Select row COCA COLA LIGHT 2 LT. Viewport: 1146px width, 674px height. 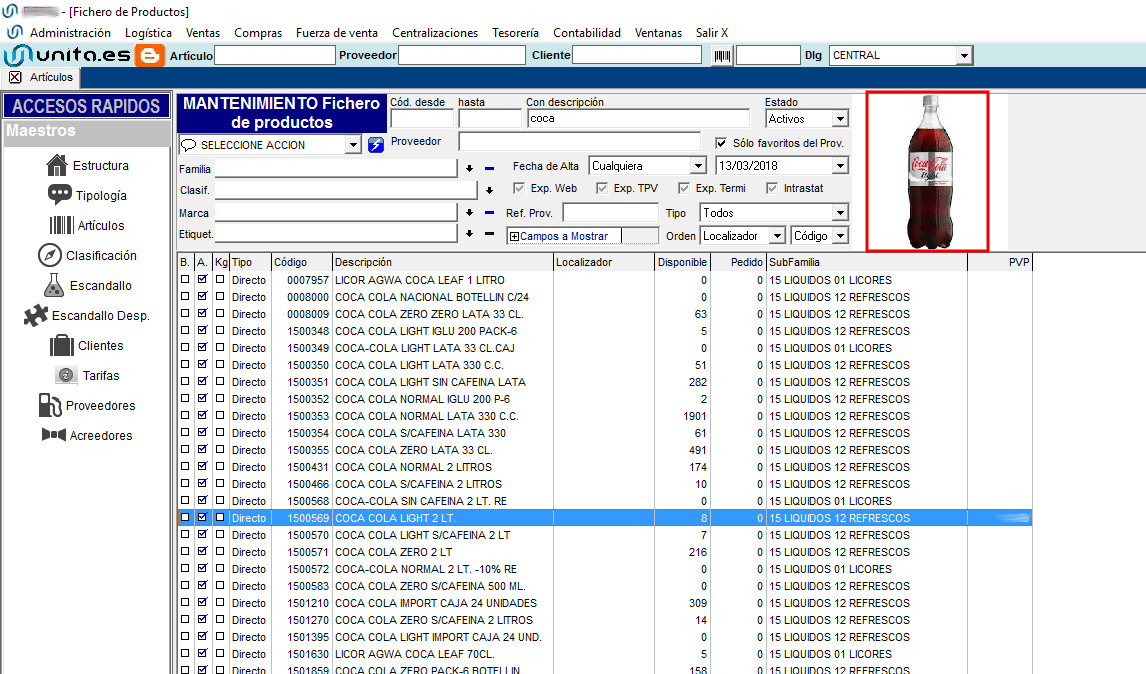(x=604, y=518)
